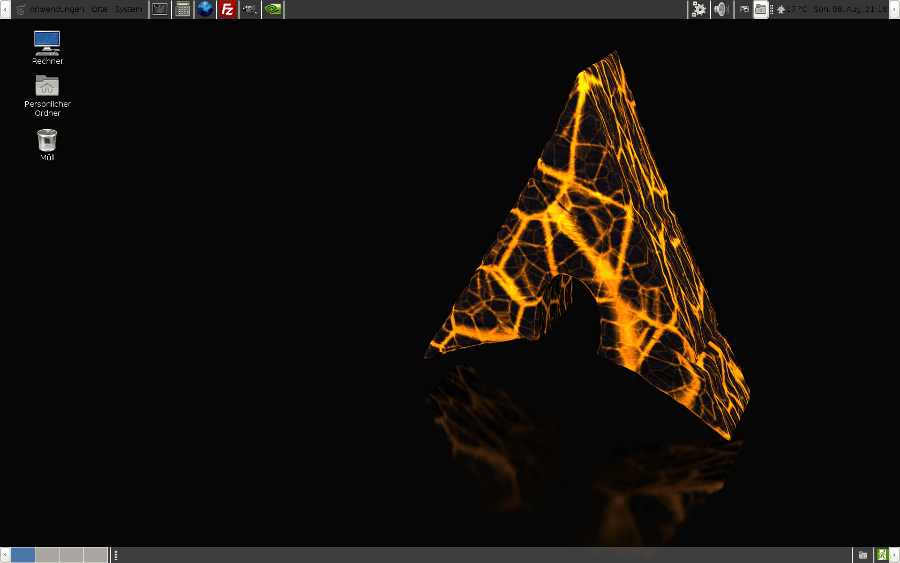Open the System menu
The image size is (900, 563).
click(129, 9)
